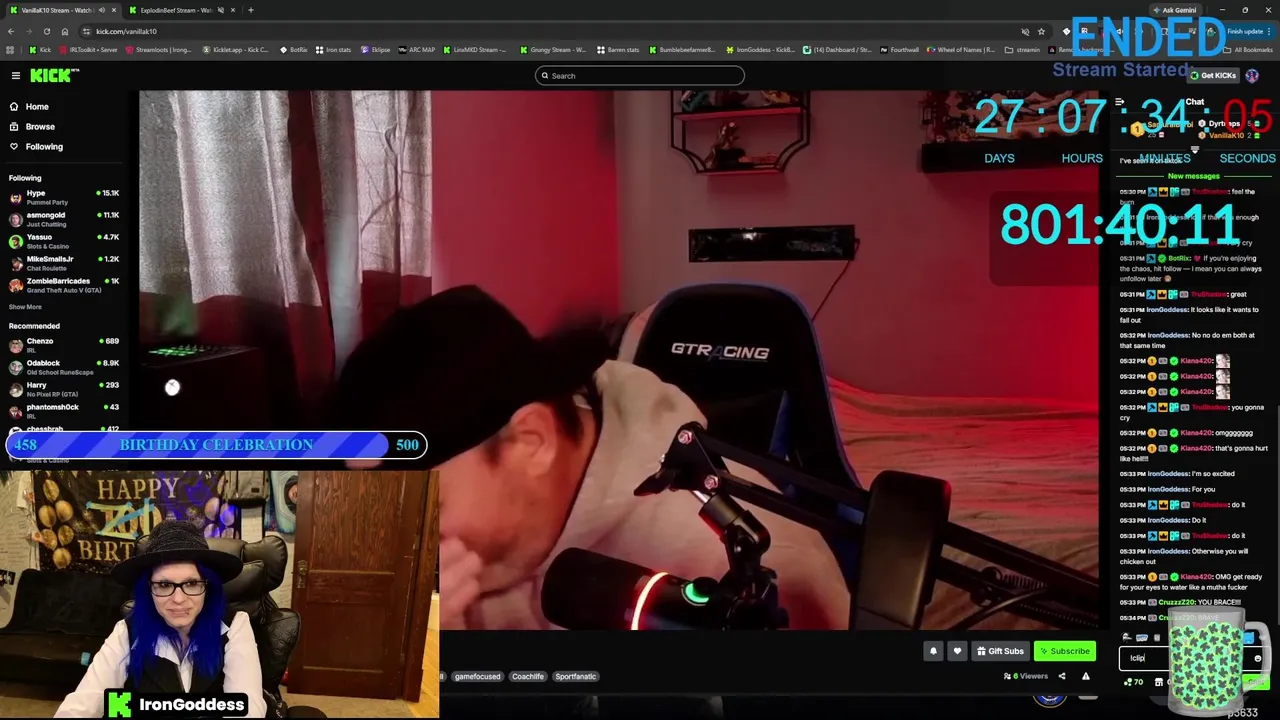Click the New messages banner in chat
Viewport: 1280px width, 720px height.
point(1193,176)
